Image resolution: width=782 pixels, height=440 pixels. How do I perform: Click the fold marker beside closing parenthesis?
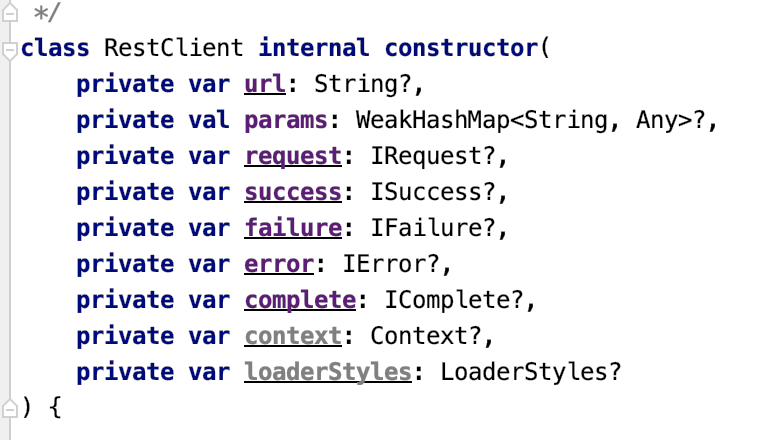[x=10, y=408]
